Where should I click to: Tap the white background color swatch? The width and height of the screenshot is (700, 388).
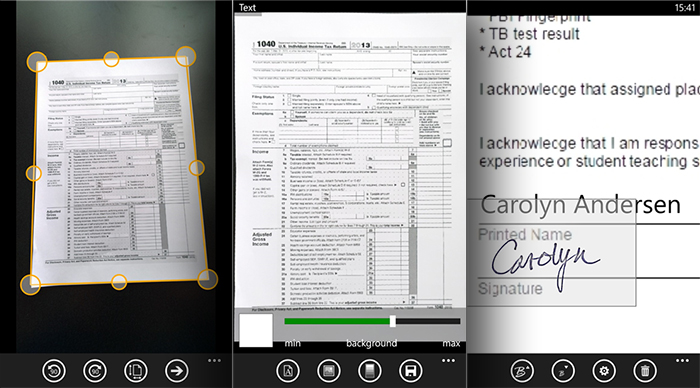point(256,330)
